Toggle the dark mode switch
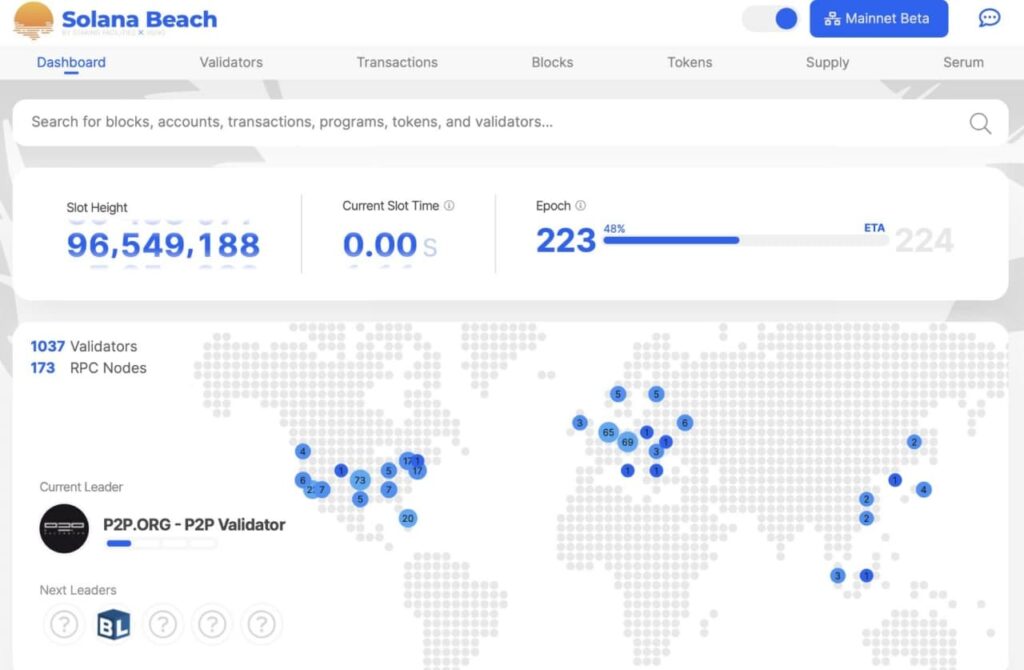Image resolution: width=1024 pixels, height=670 pixels. click(x=771, y=19)
